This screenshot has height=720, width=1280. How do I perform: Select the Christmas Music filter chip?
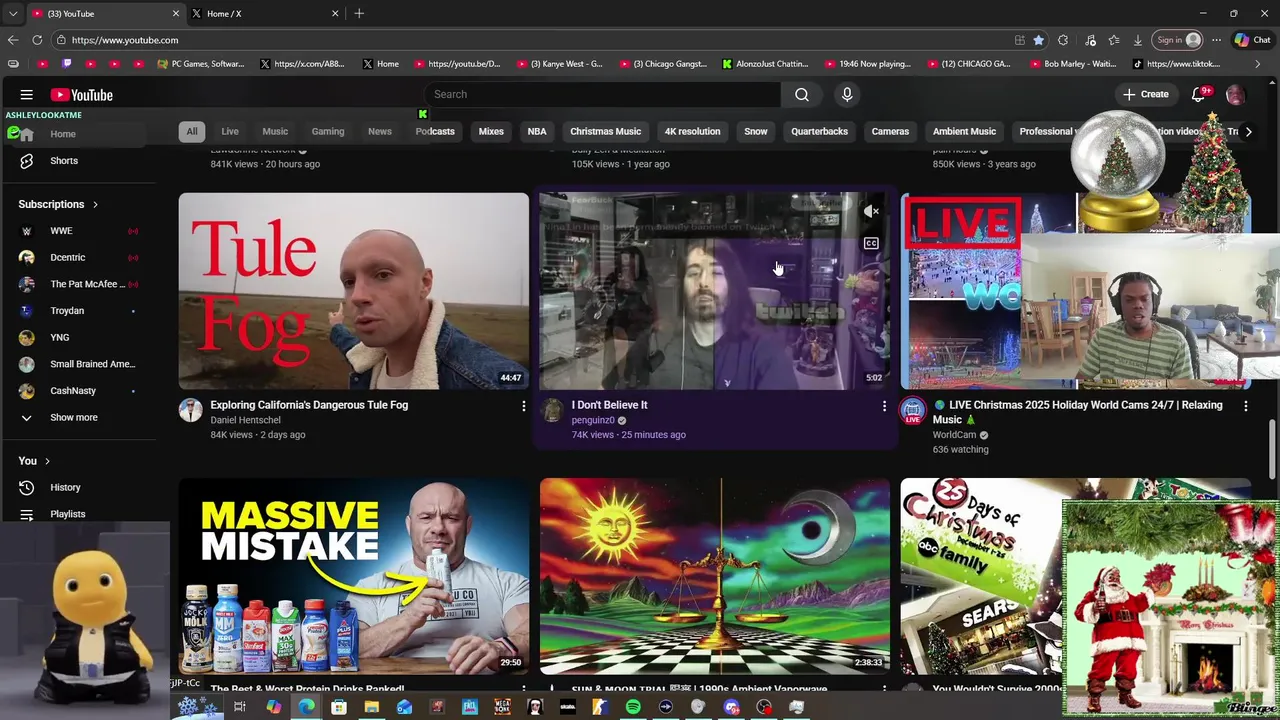[605, 131]
